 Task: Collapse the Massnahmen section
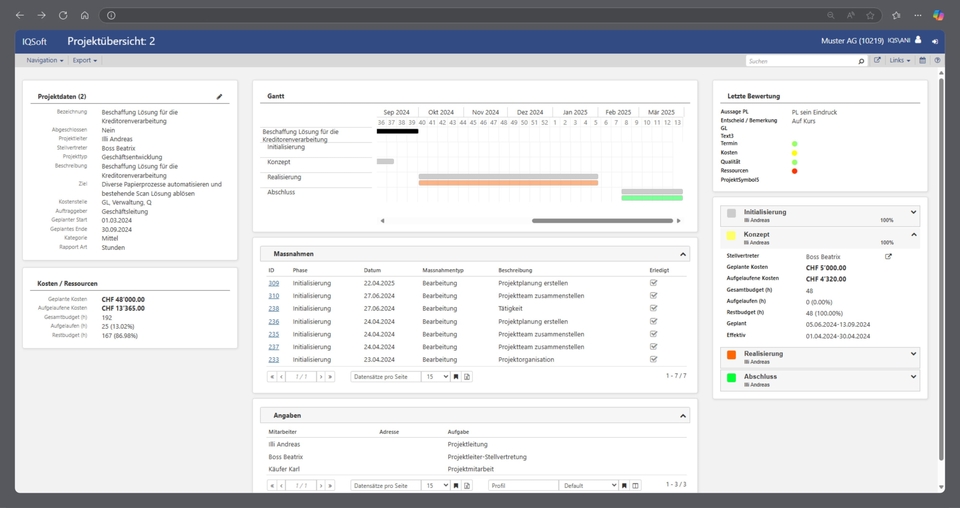pos(683,254)
